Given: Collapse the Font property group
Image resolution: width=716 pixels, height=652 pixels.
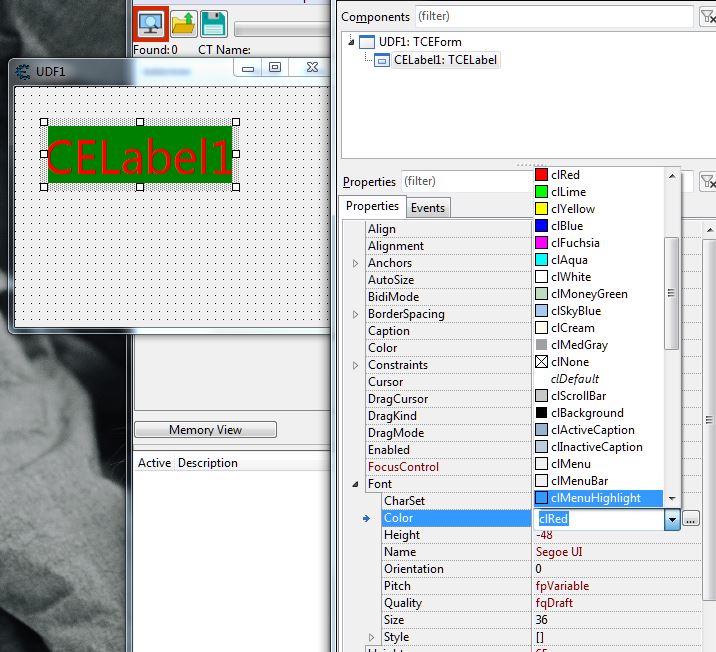Looking at the screenshot, I should tap(356, 484).
